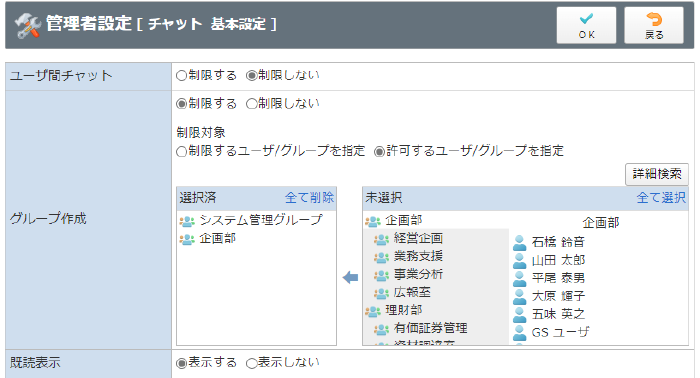Select user 五味 英之
The height and width of the screenshot is (378, 700).
click(558, 314)
